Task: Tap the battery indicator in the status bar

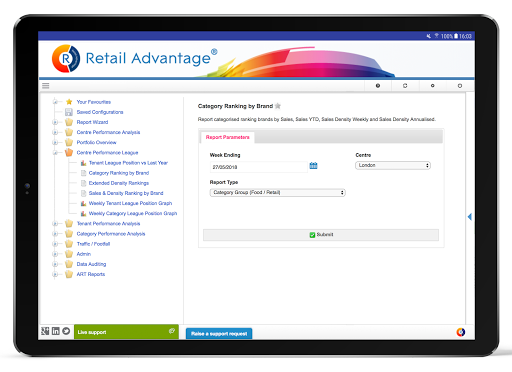Action: pos(456,36)
